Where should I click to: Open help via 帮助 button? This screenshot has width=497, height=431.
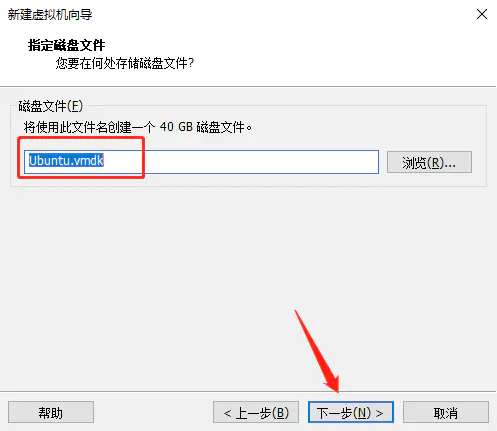[x=51, y=412]
